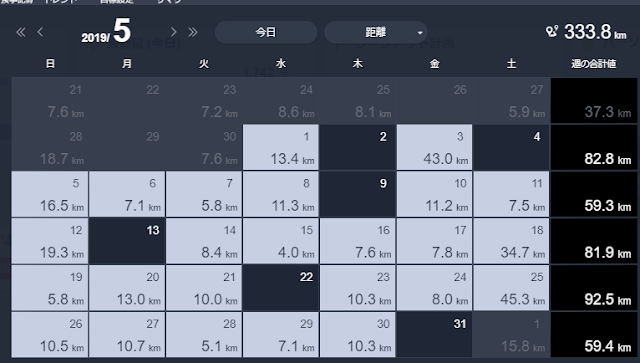Image resolution: width=640 pixels, height=363 pixels.
Task: Select the May 3 cell with 43.0 km
Action: tap(434, 147)
